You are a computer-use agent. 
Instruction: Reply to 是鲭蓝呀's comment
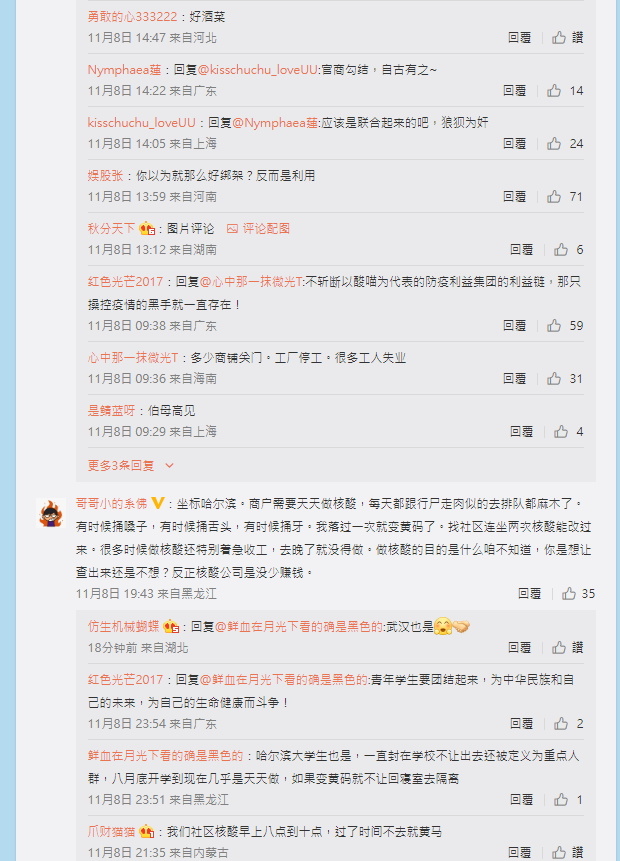coord(521,432)
